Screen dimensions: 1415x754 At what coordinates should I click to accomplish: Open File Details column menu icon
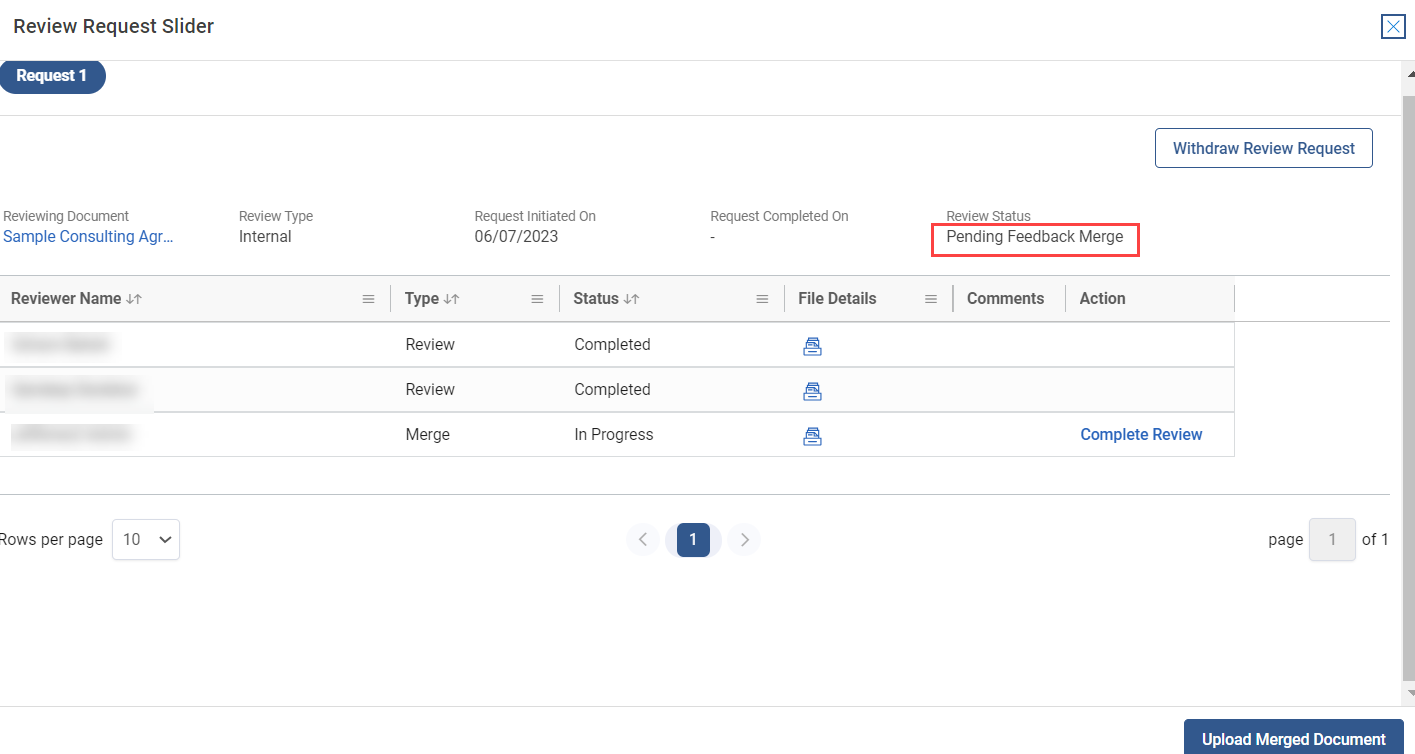point(931,299)
